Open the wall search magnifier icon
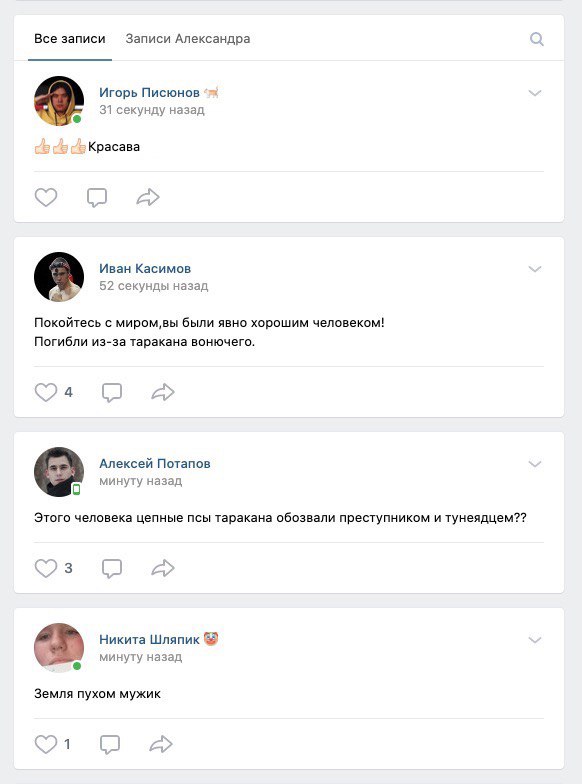Screen dimensions: 582x784 [536, 39]
